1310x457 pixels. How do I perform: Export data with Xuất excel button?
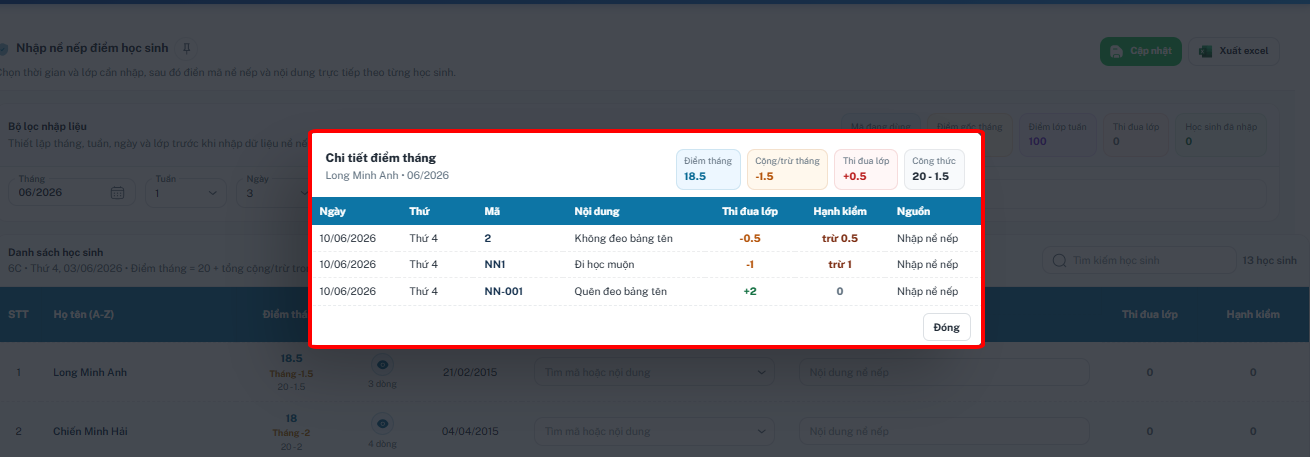point(1234,51)
